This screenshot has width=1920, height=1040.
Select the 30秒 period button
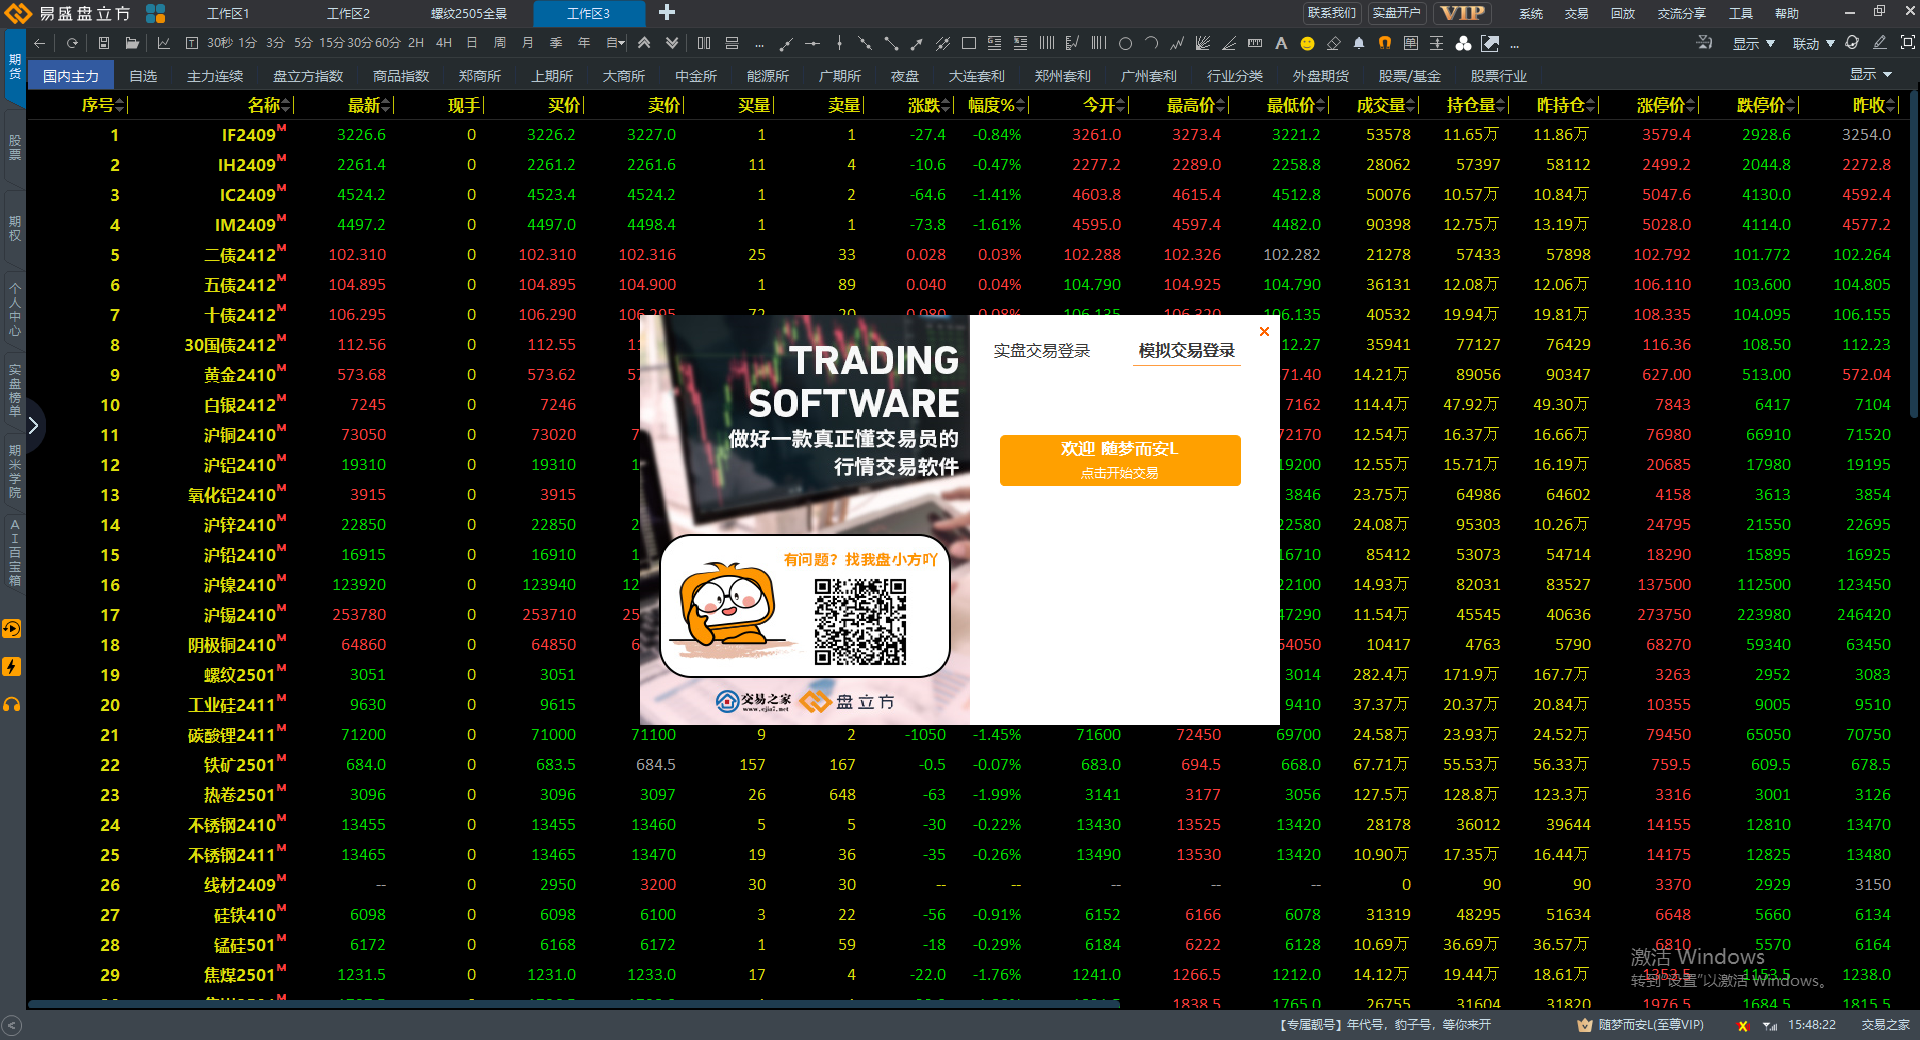pos(218,43)
